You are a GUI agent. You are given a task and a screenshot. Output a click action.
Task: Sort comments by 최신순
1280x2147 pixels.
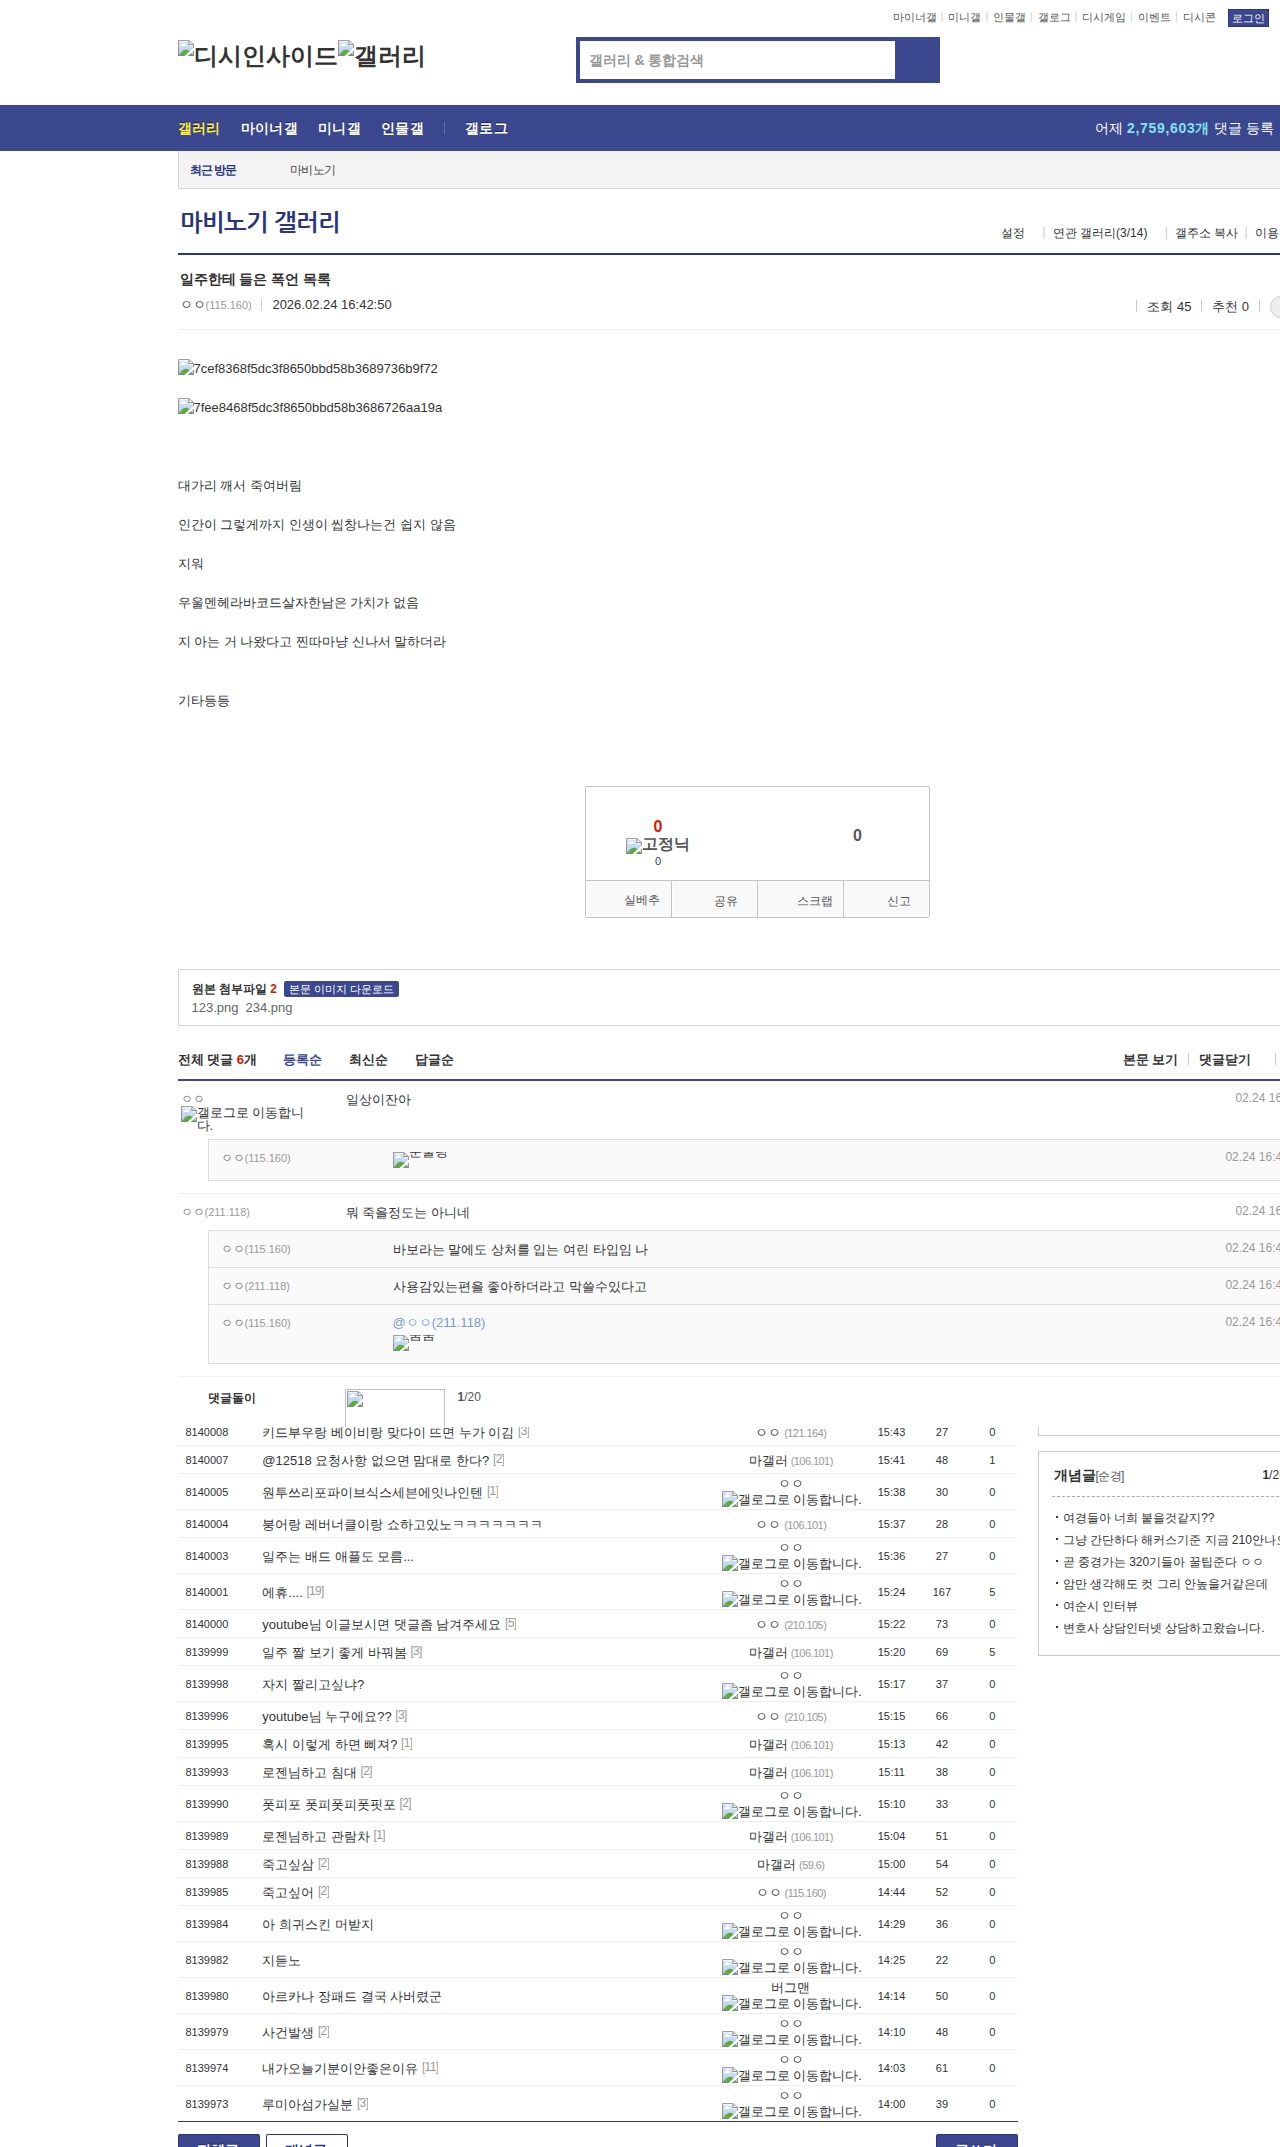tap(368, 1060)
